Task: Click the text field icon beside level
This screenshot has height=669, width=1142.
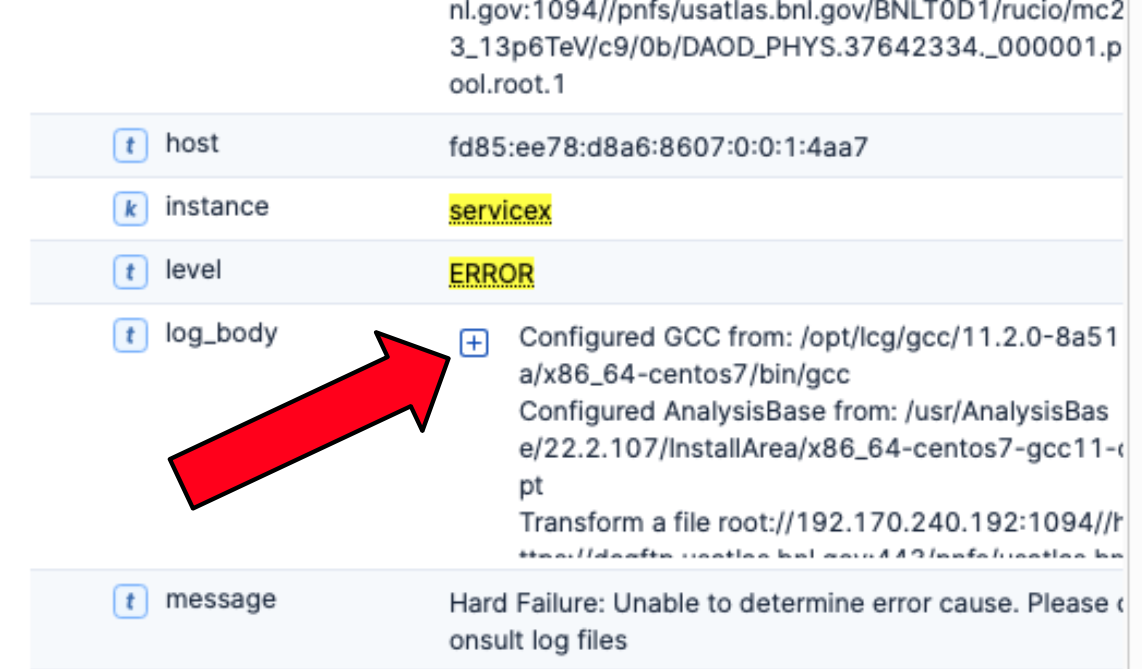Action: pyautogui.click(x=129, y=271)
